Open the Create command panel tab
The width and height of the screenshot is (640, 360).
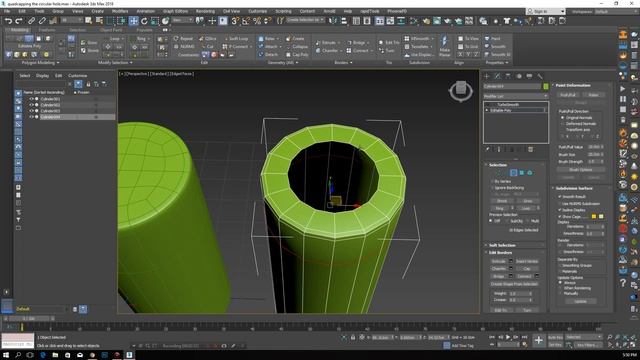487,76
